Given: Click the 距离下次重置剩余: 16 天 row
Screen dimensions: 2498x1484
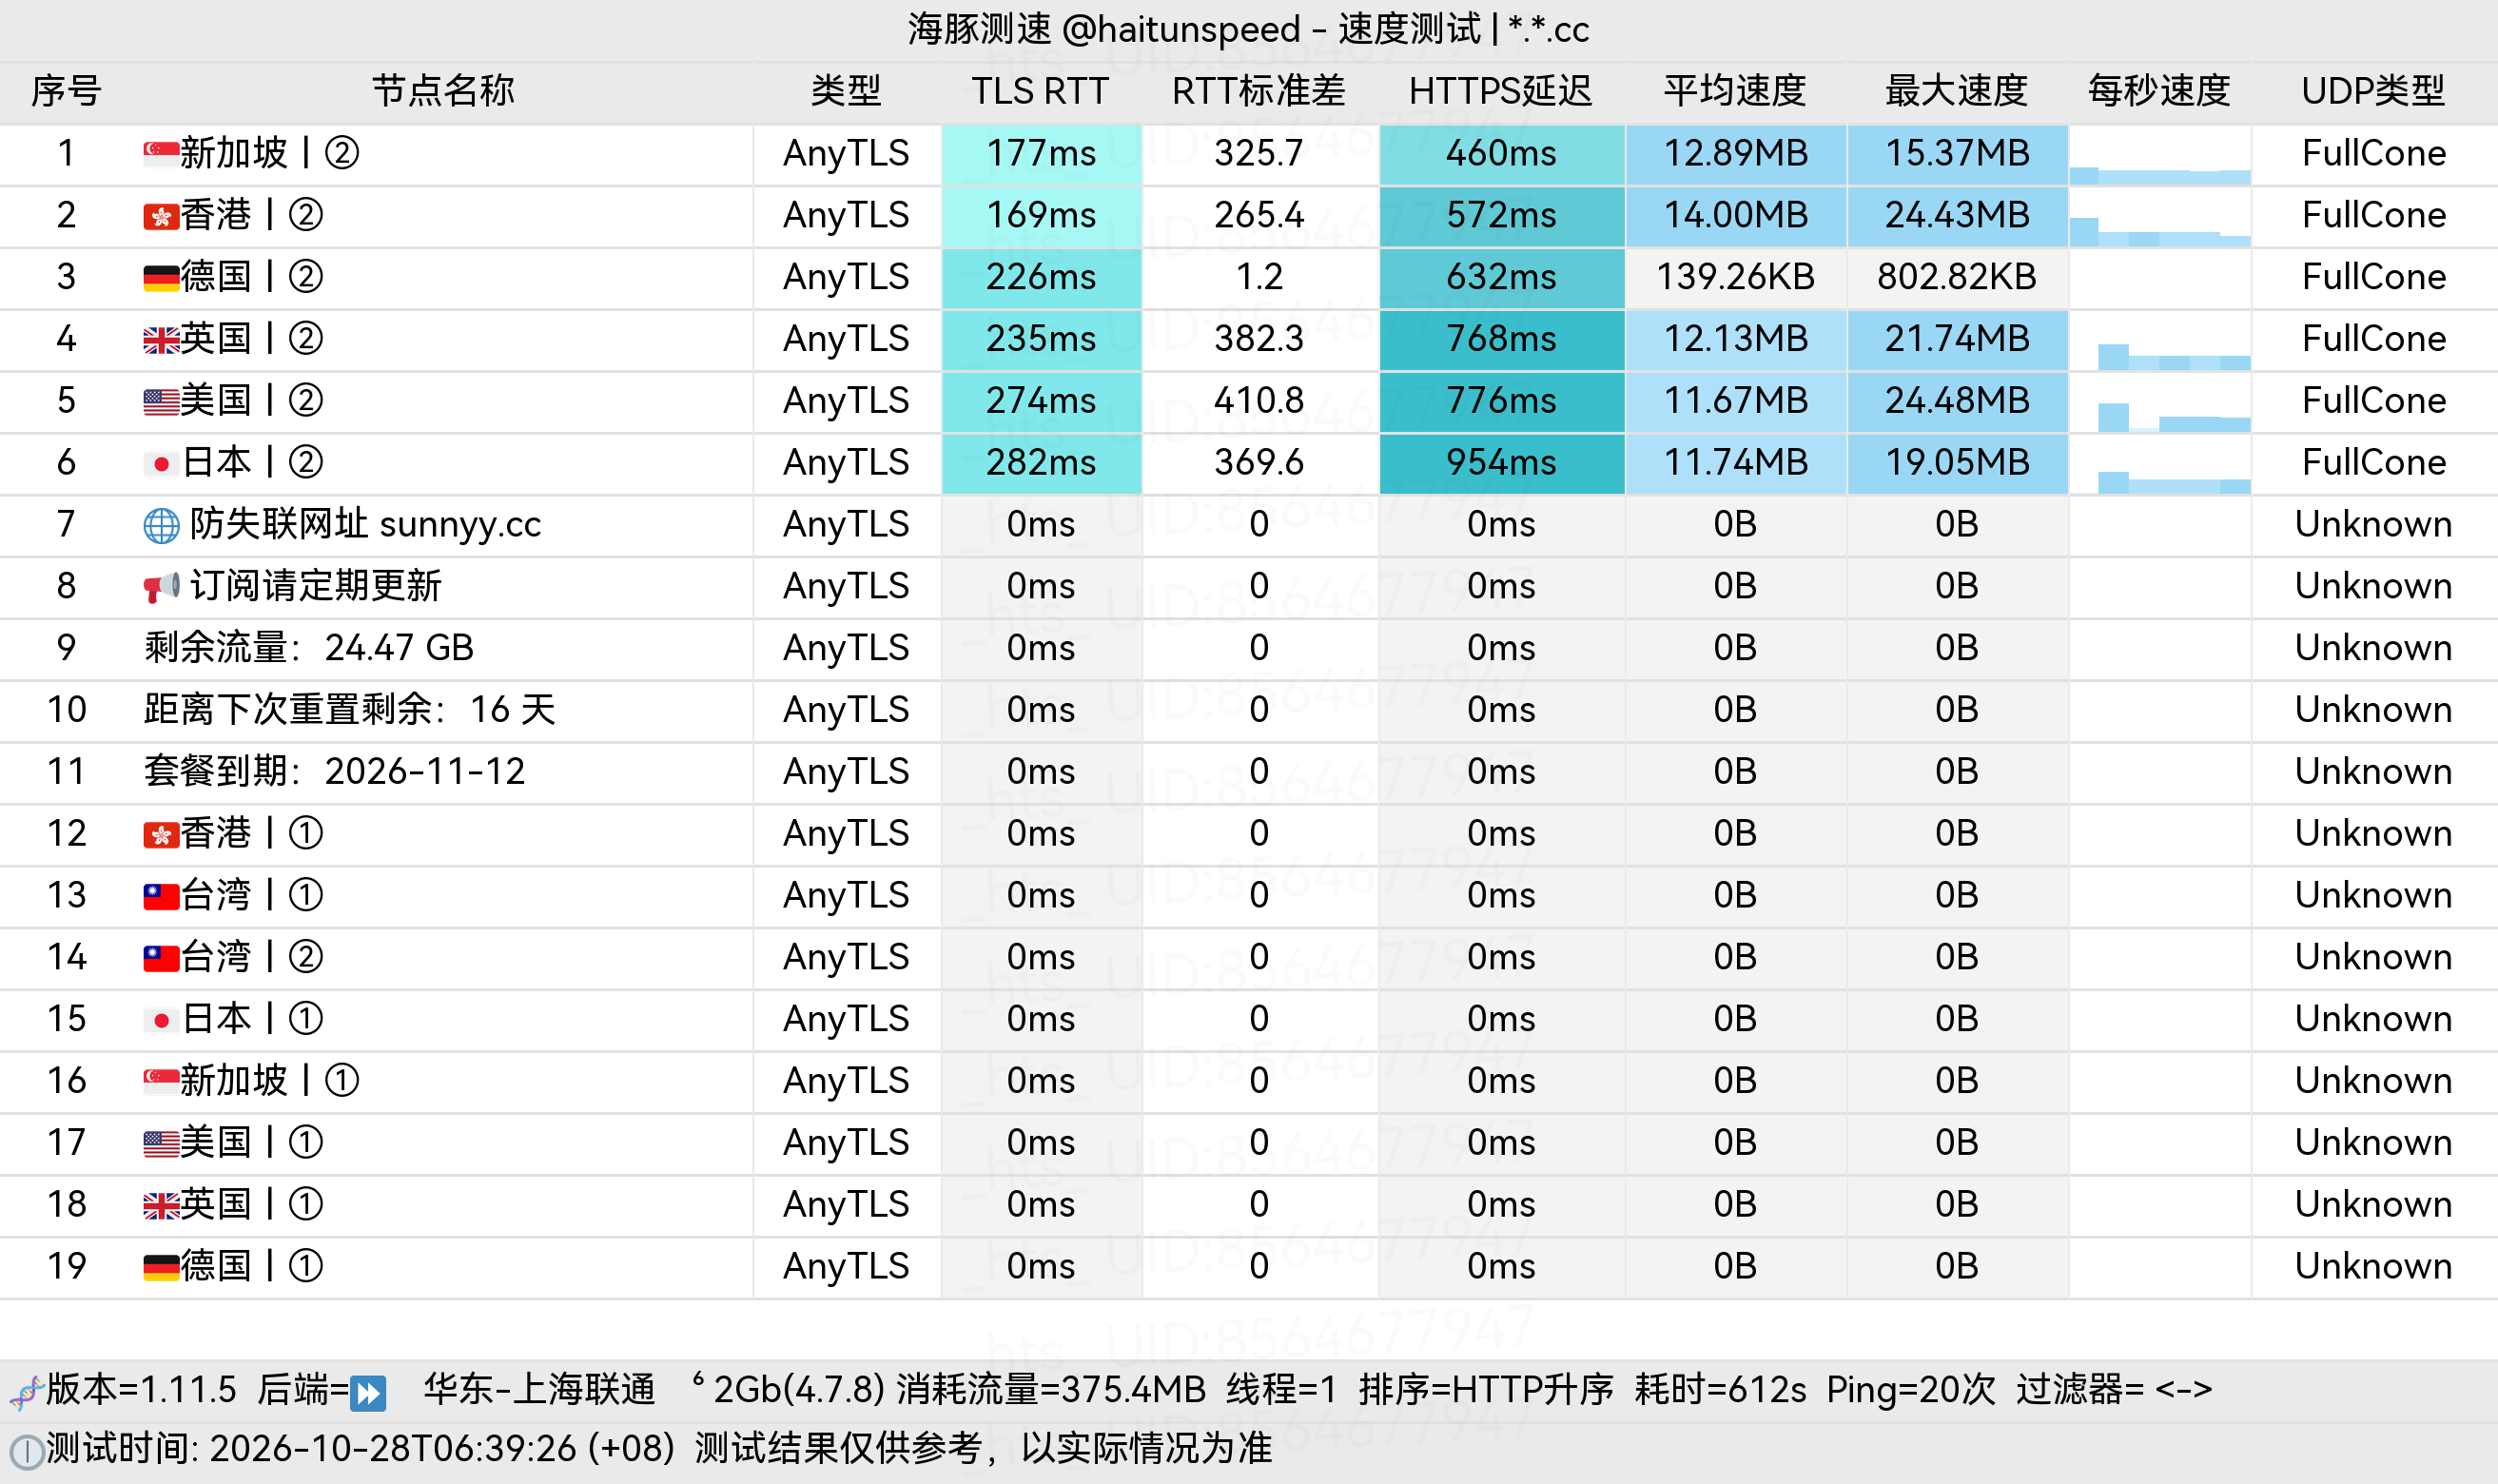Looking at the screenshot, I should pyautogui.click(x=1249, y=710).
